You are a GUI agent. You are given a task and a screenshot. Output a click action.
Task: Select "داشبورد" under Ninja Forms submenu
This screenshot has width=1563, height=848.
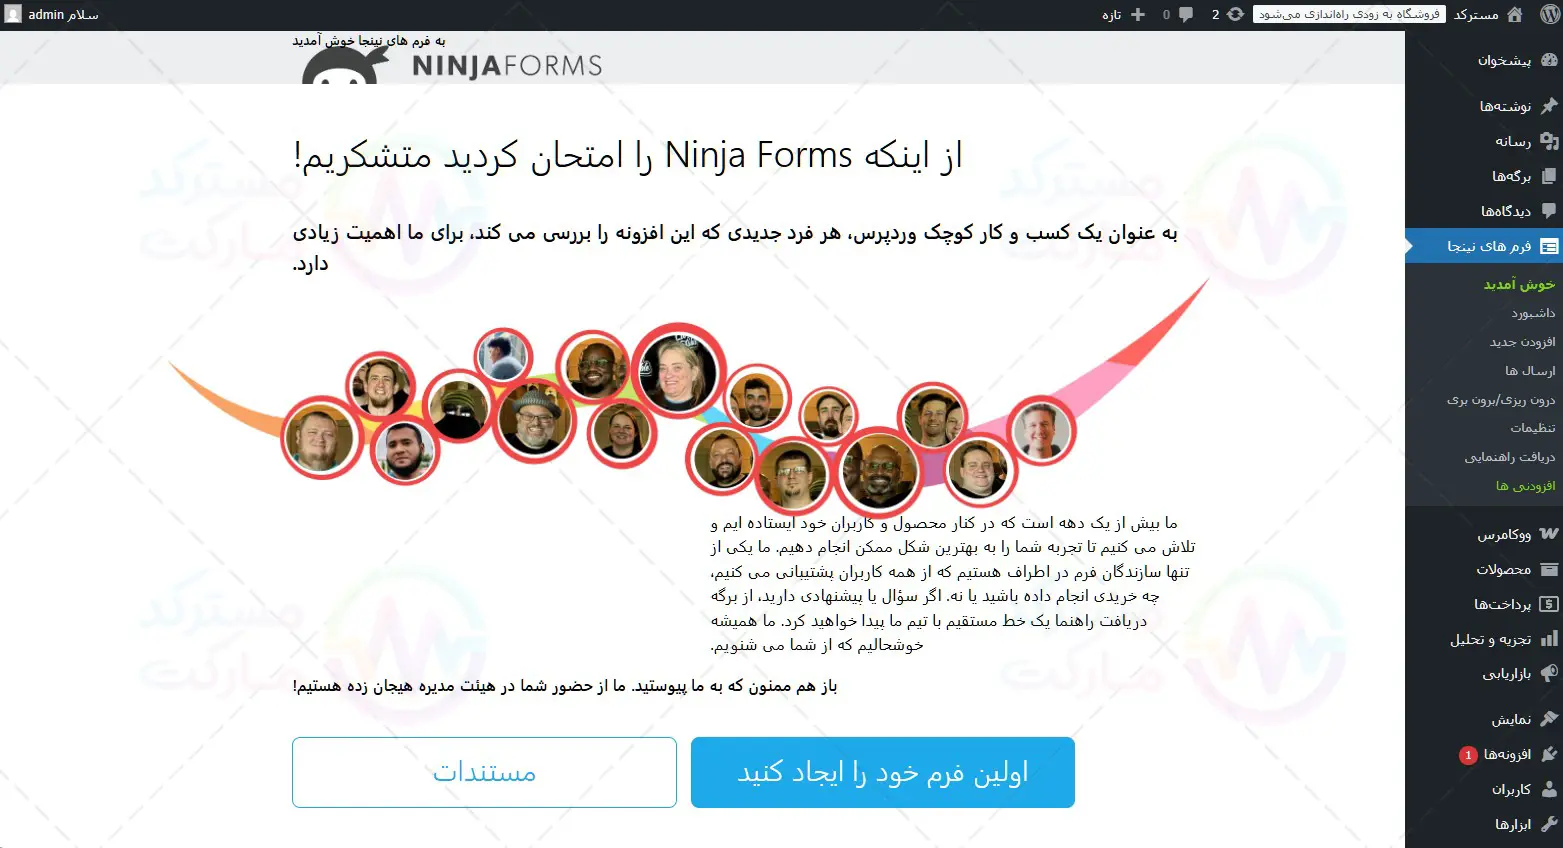pyautogui.click(x=1533, y=313)
